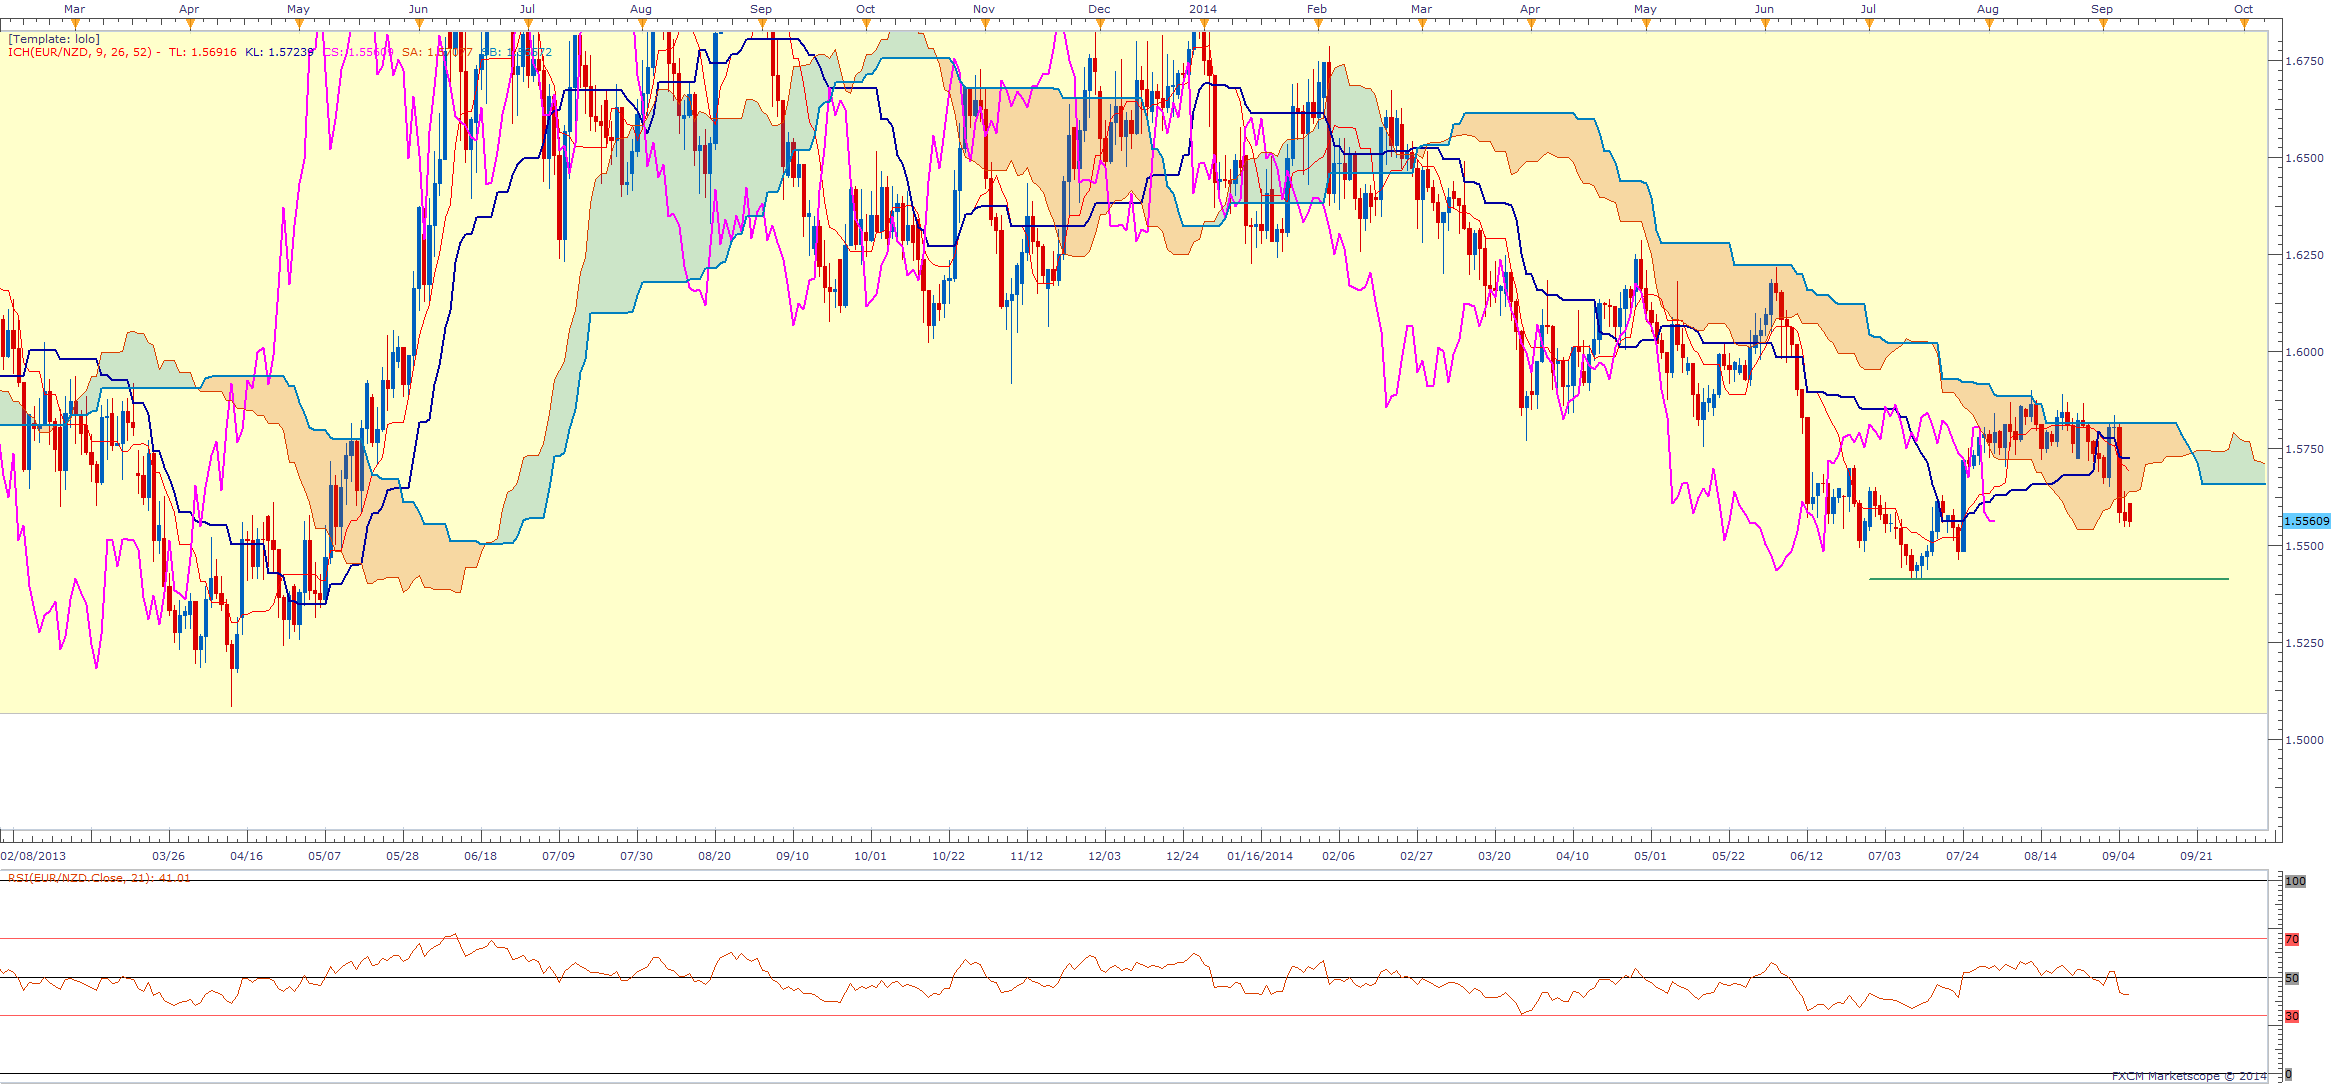Click the 1.5250 price axis label

2304,643
